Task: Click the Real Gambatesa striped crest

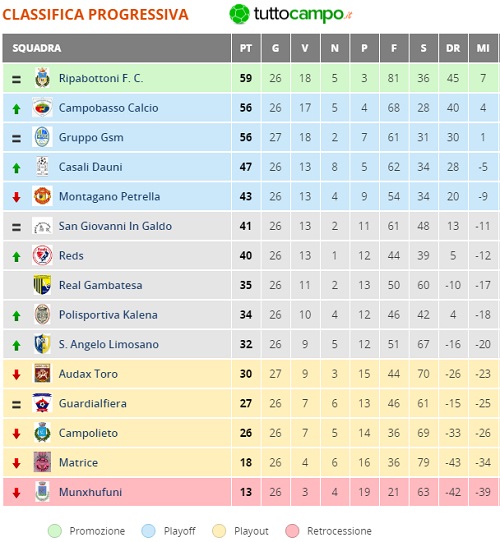Action: [42, 285]
